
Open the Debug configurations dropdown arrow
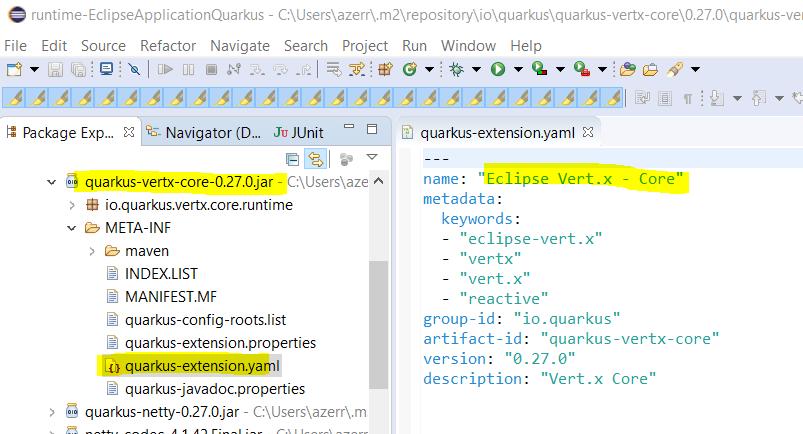click(476, 69)
